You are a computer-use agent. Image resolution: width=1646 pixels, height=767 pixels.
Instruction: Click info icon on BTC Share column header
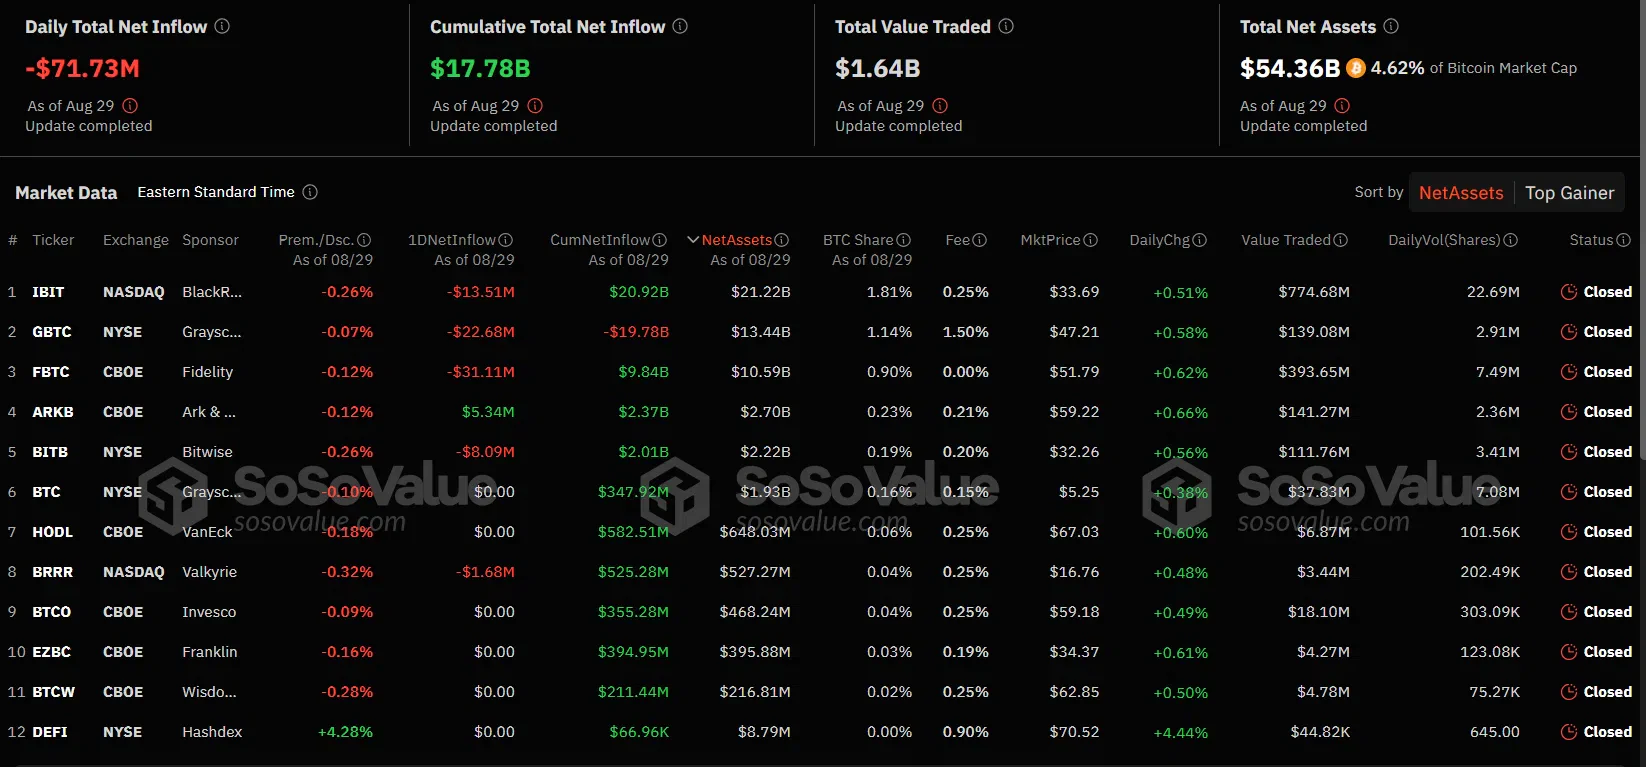[904, 240]
